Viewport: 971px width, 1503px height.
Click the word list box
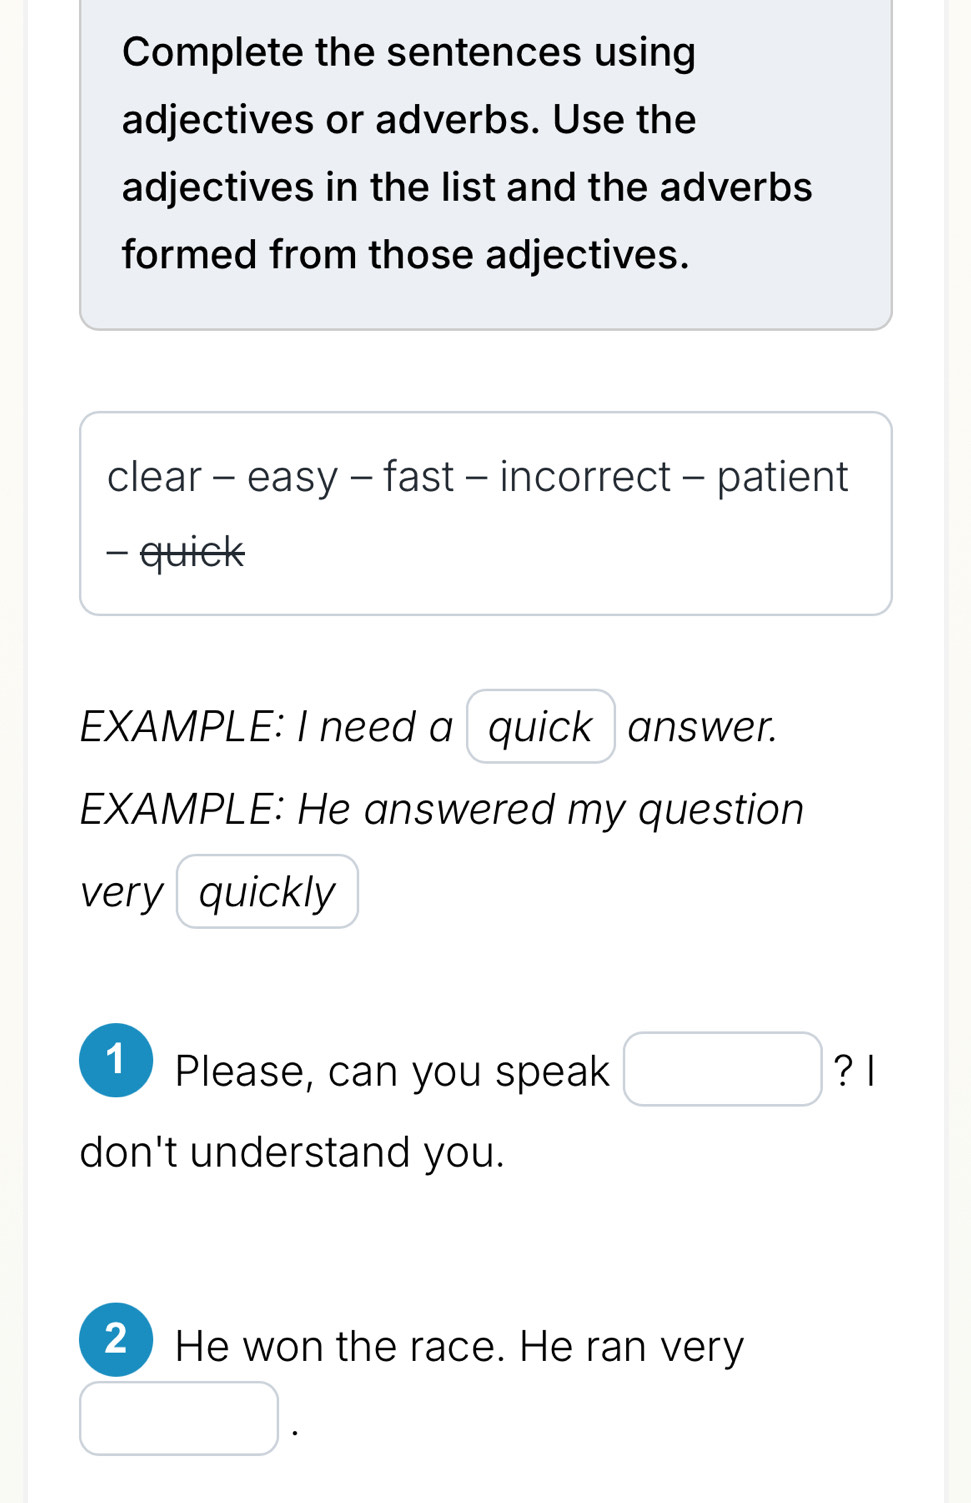click(x=486, y=512)
